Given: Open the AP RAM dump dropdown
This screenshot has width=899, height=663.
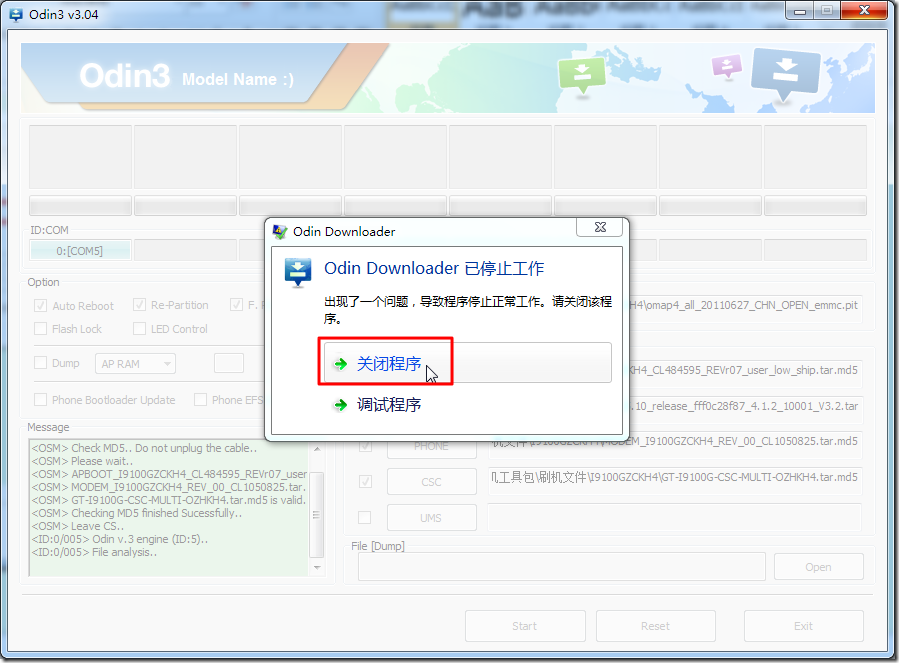Looking at the screenshot, I should click(x=135, y=364).
